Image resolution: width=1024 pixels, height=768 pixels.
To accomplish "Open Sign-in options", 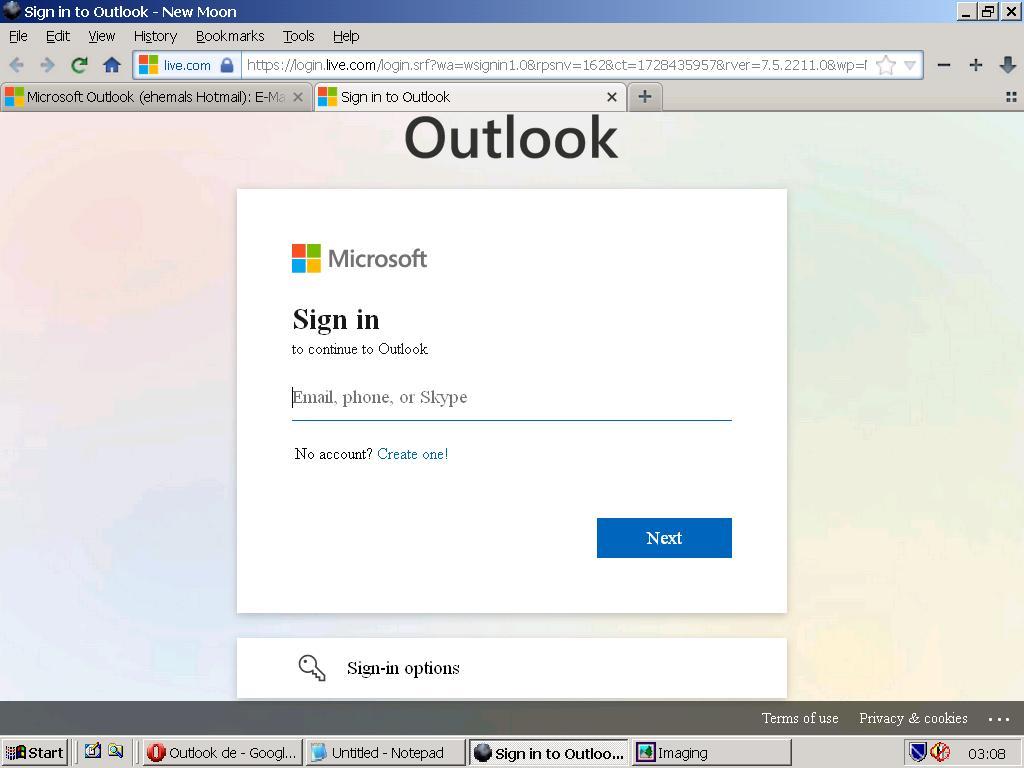I will 511,668.
